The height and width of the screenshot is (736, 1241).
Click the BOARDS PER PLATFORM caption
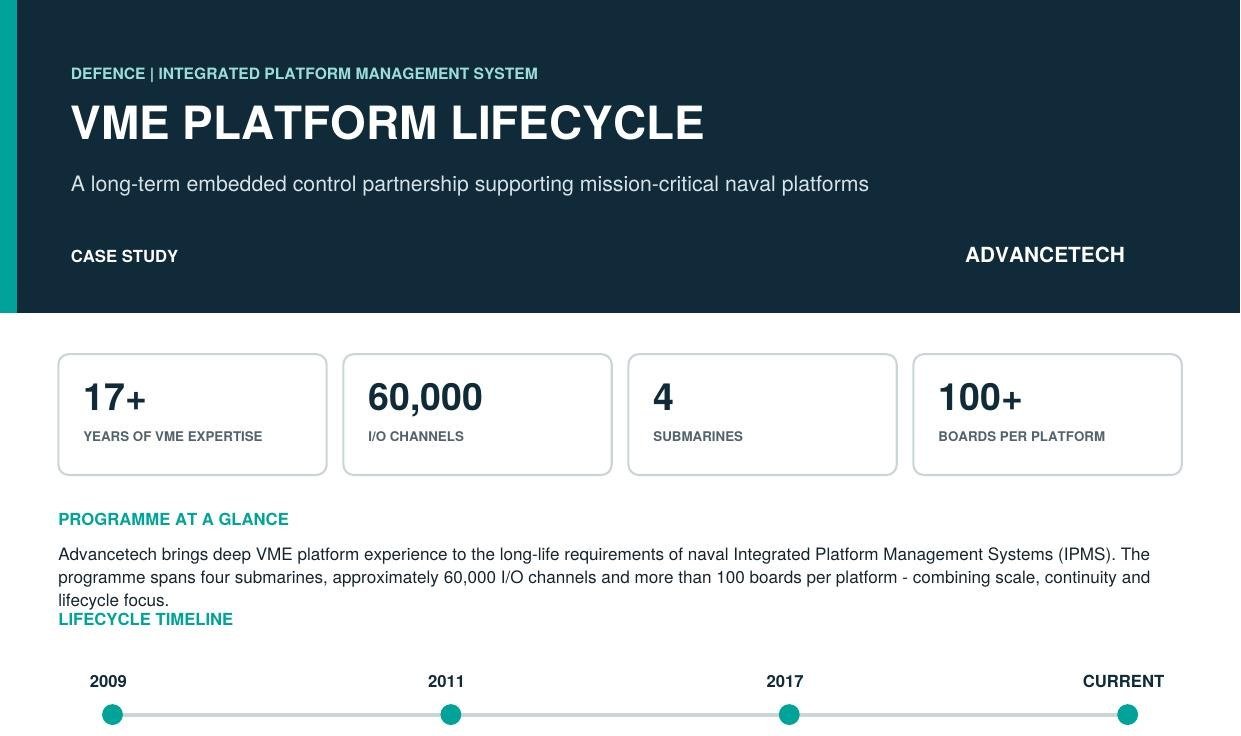click(1022, 436)
